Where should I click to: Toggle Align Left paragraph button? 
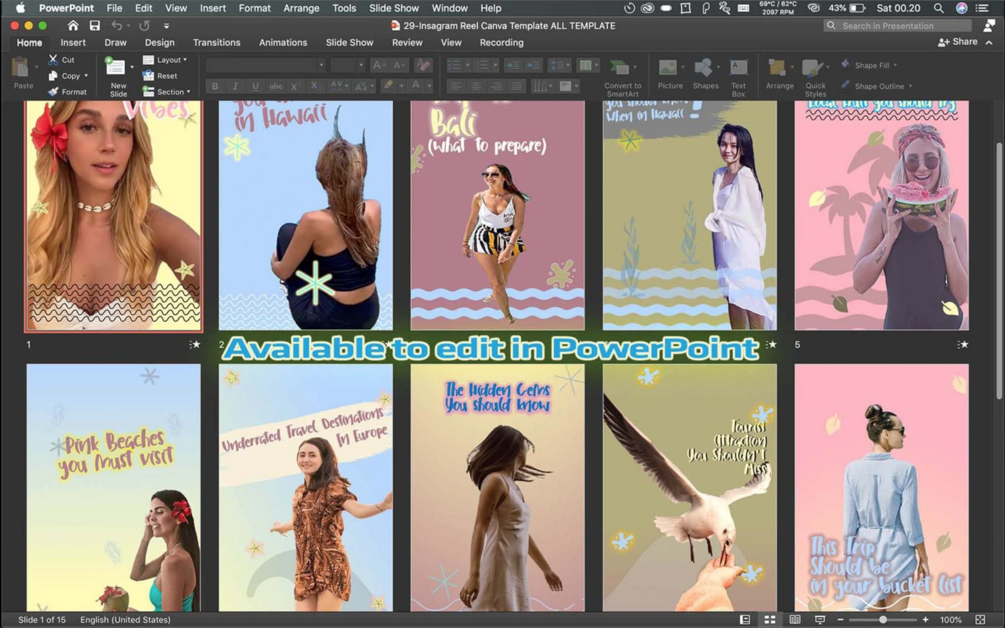pyautogui.click(x=456, y=86)
